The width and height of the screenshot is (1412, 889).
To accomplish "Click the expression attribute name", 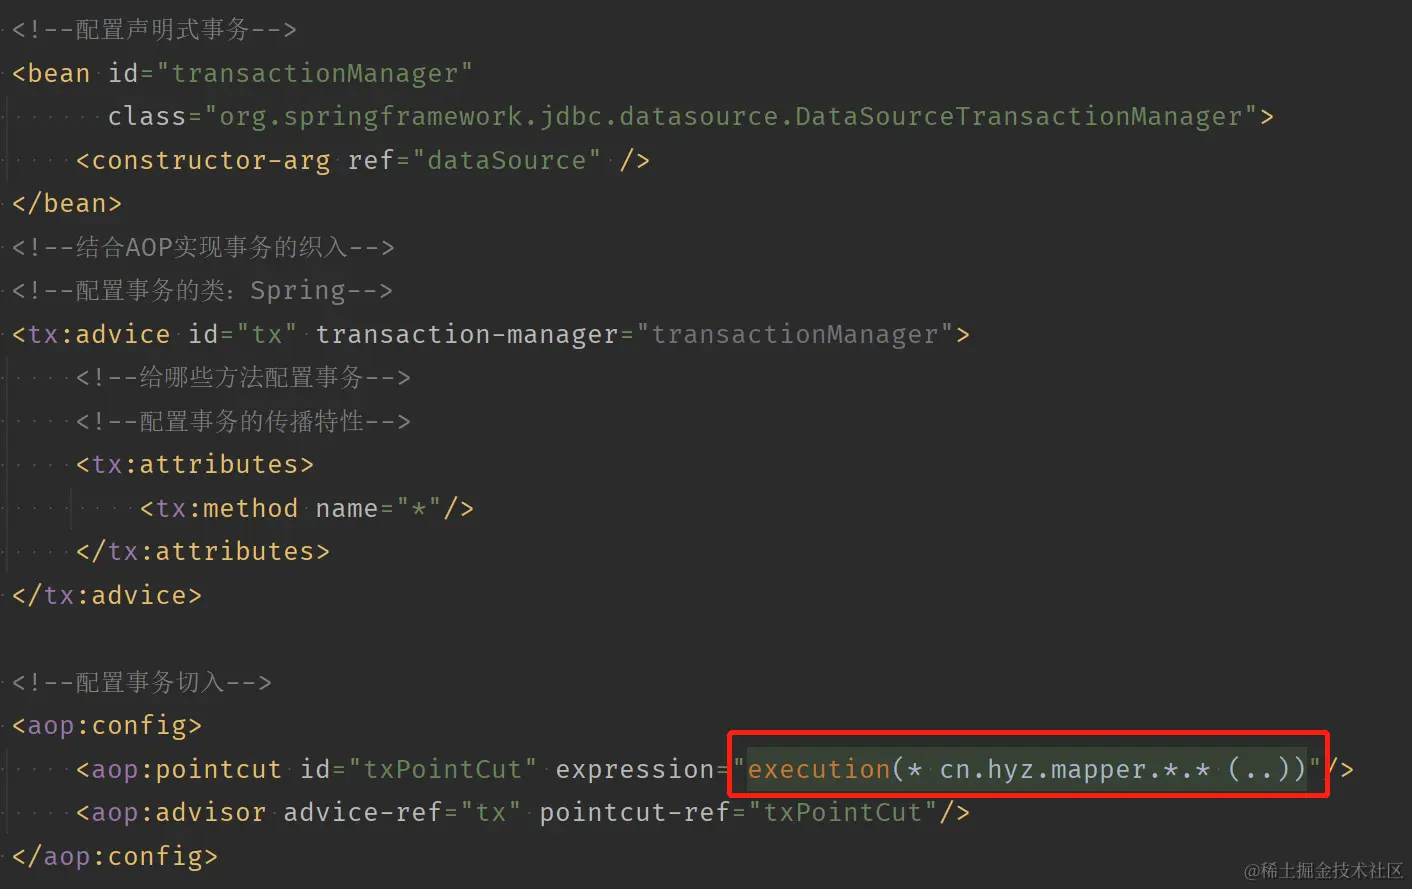I will (635, 769).
